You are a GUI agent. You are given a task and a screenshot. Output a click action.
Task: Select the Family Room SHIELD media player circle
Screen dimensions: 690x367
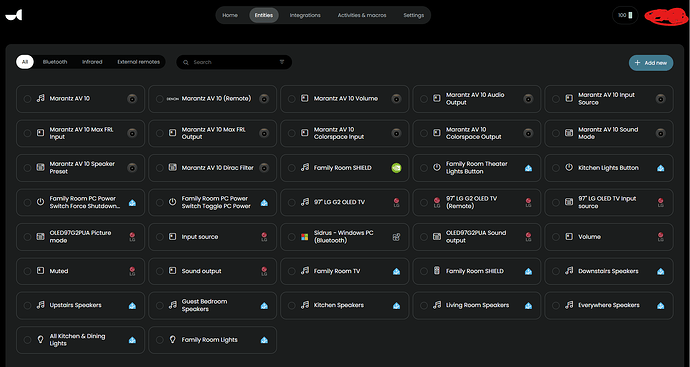click(291, 168)
